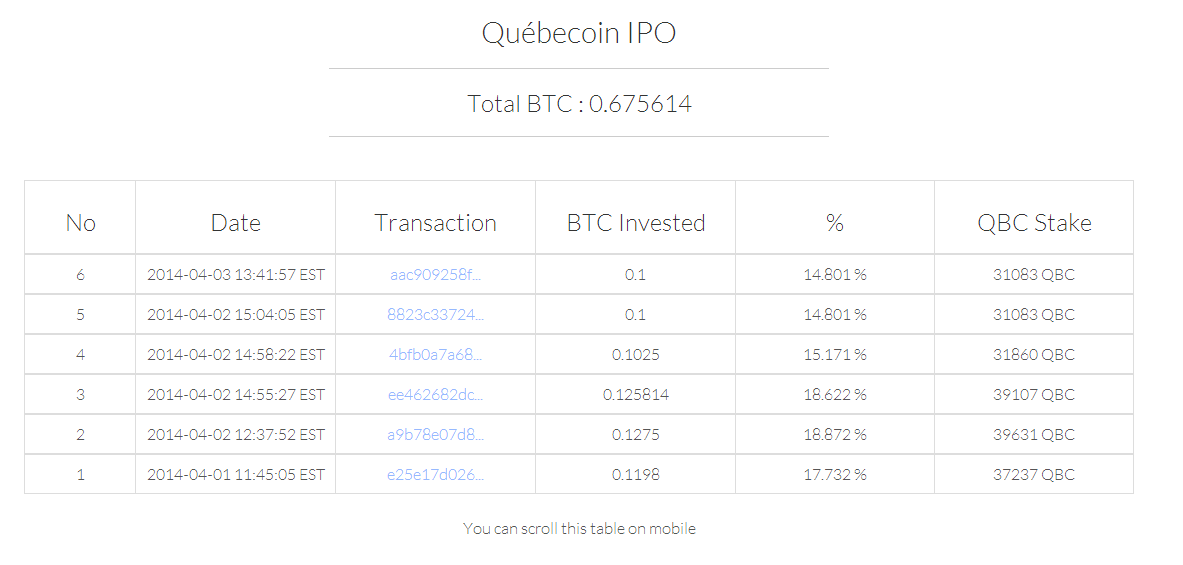Open transaction link aac909258f...

pos(435,275)
